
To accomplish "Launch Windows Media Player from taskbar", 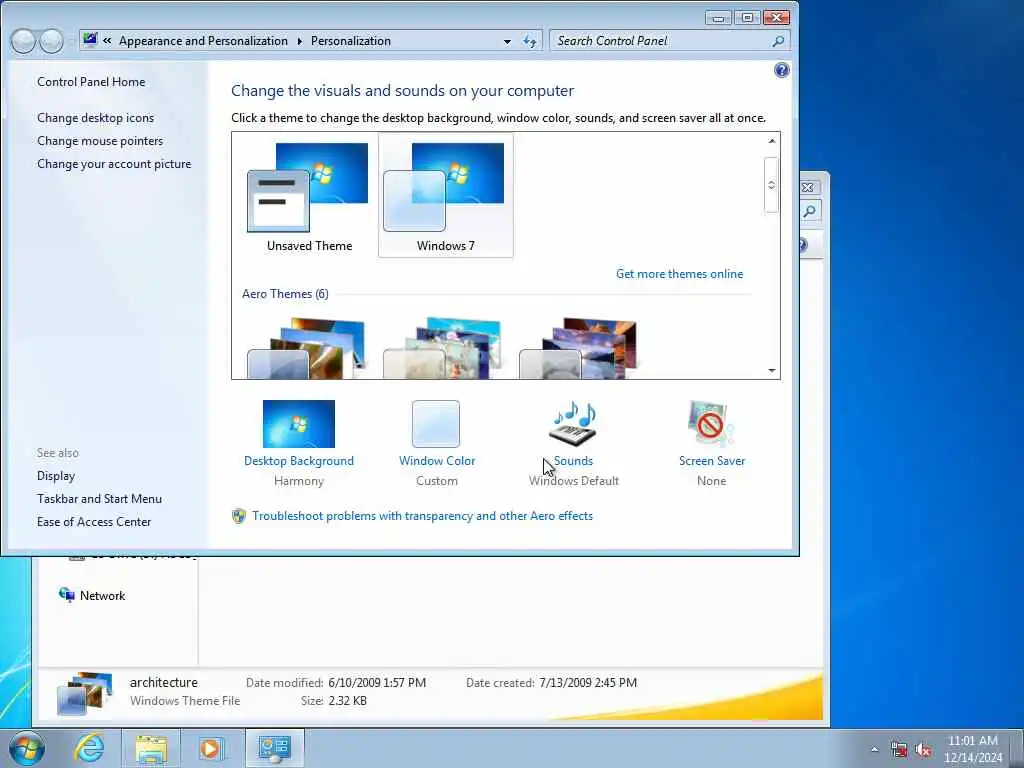I will (211, 748).
